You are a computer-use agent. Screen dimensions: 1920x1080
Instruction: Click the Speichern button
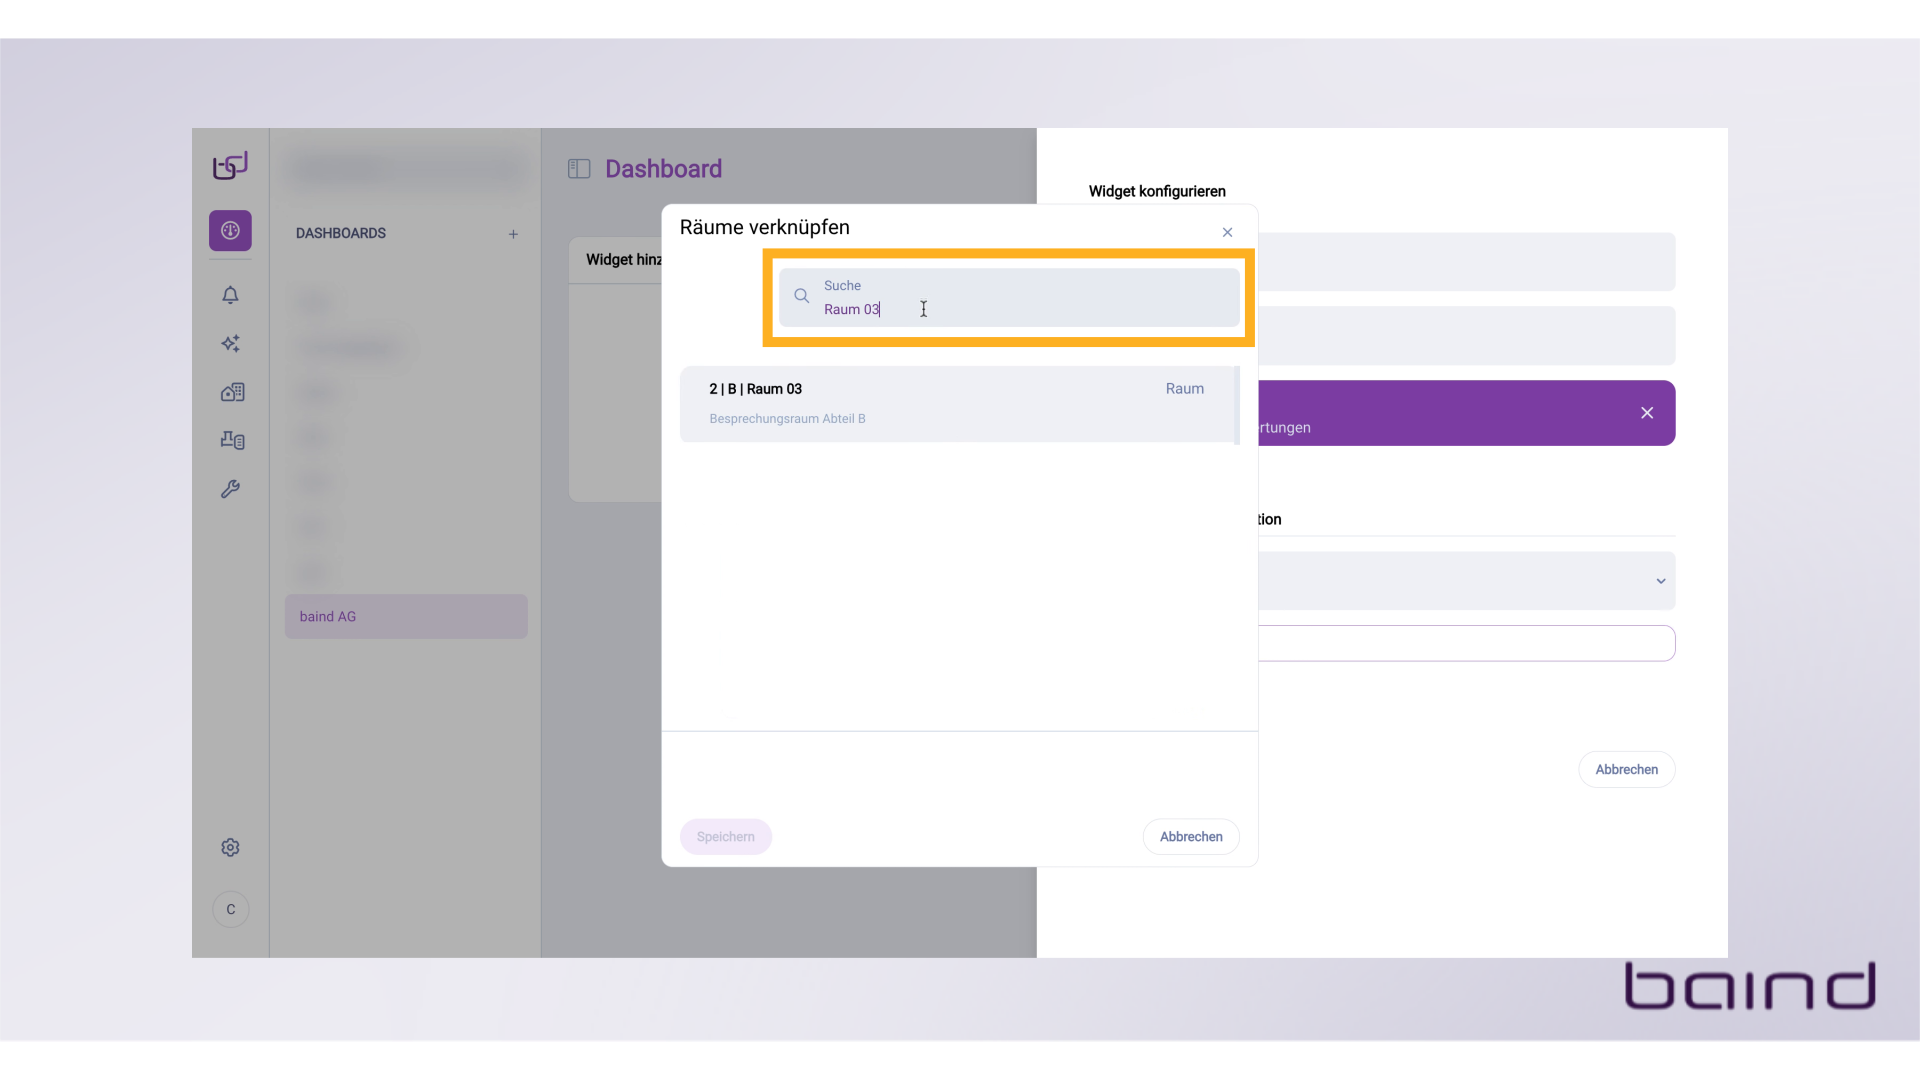pos(725,837)
